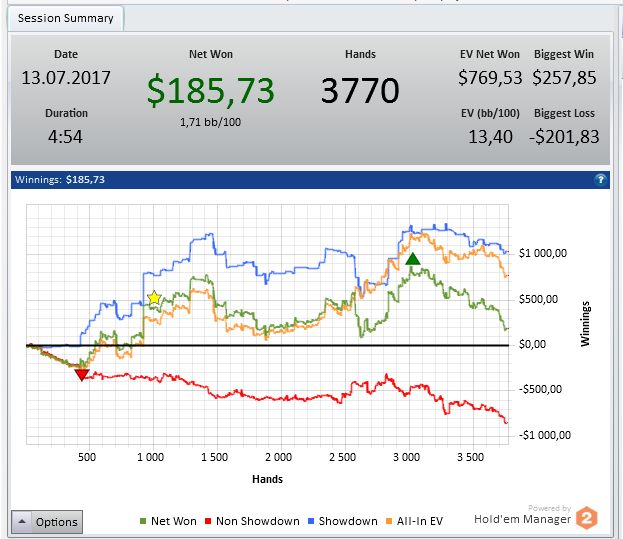Open the Session Summary tab
Viewport: 623px width, 539px height.
click(66, 18)
